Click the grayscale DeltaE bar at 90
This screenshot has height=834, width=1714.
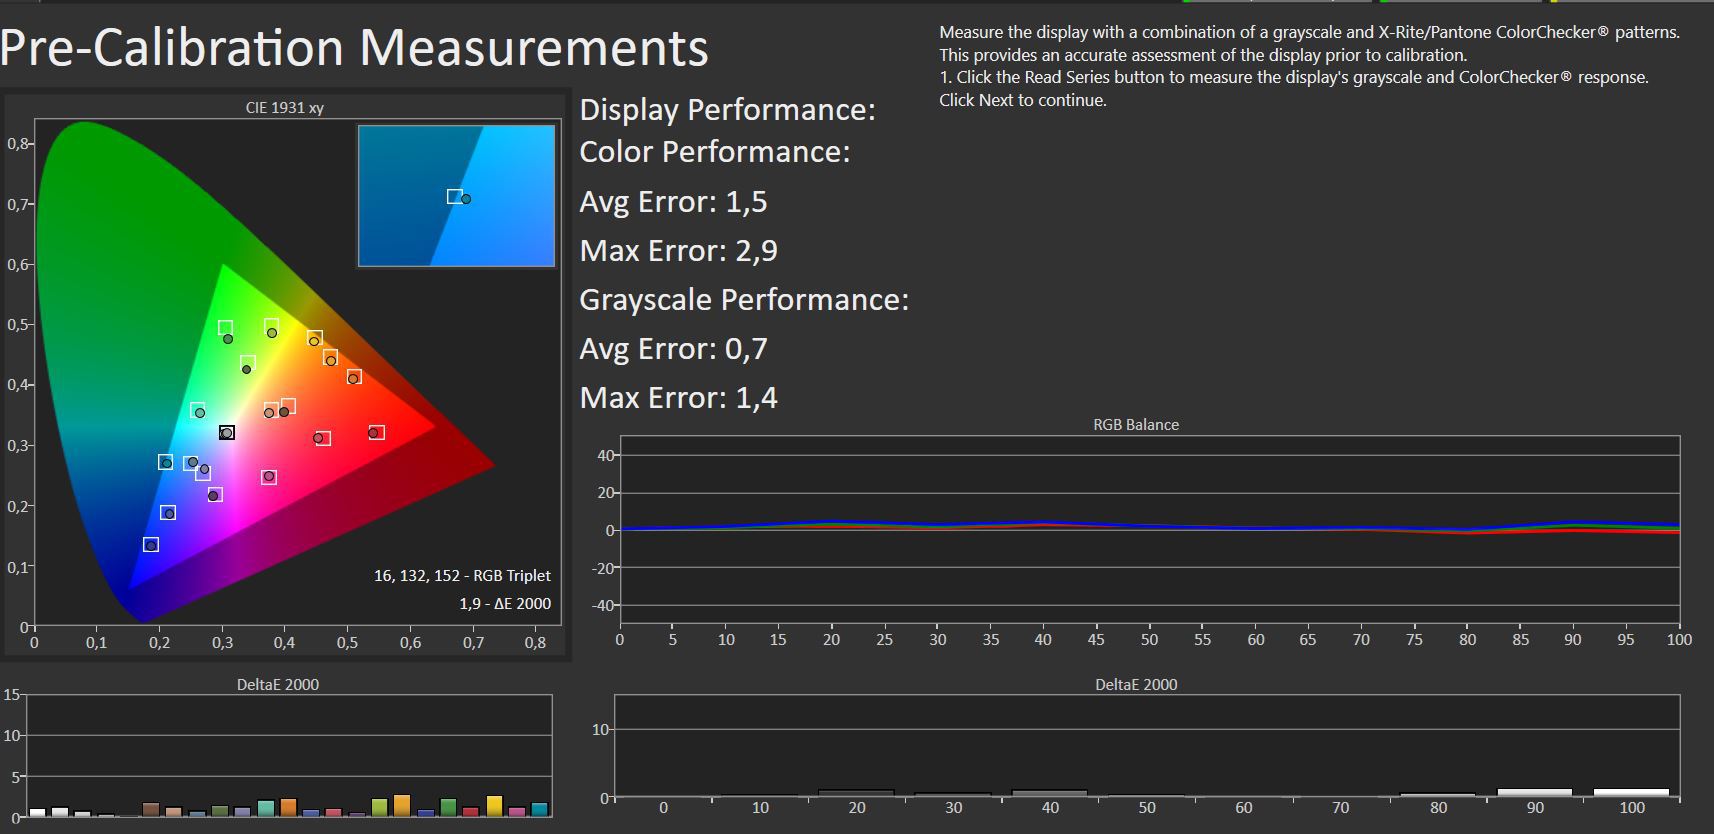coord(1534,793)
